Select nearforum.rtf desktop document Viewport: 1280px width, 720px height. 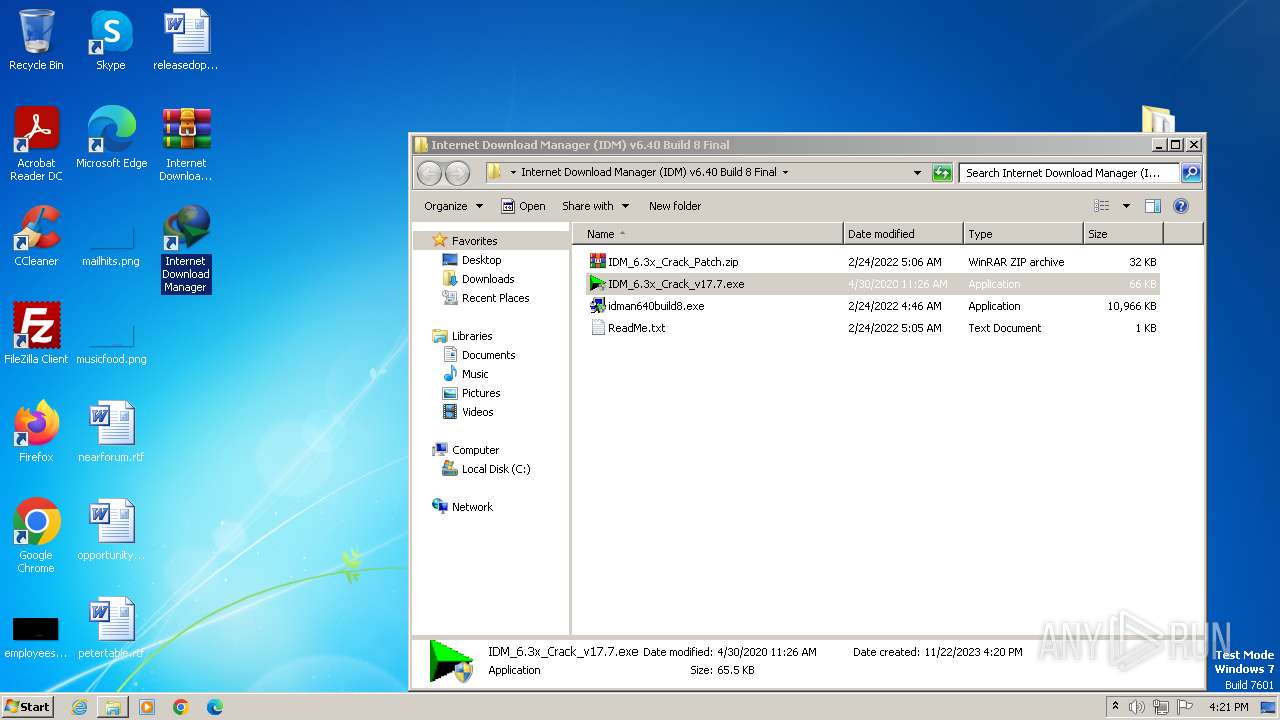(111, 432)
